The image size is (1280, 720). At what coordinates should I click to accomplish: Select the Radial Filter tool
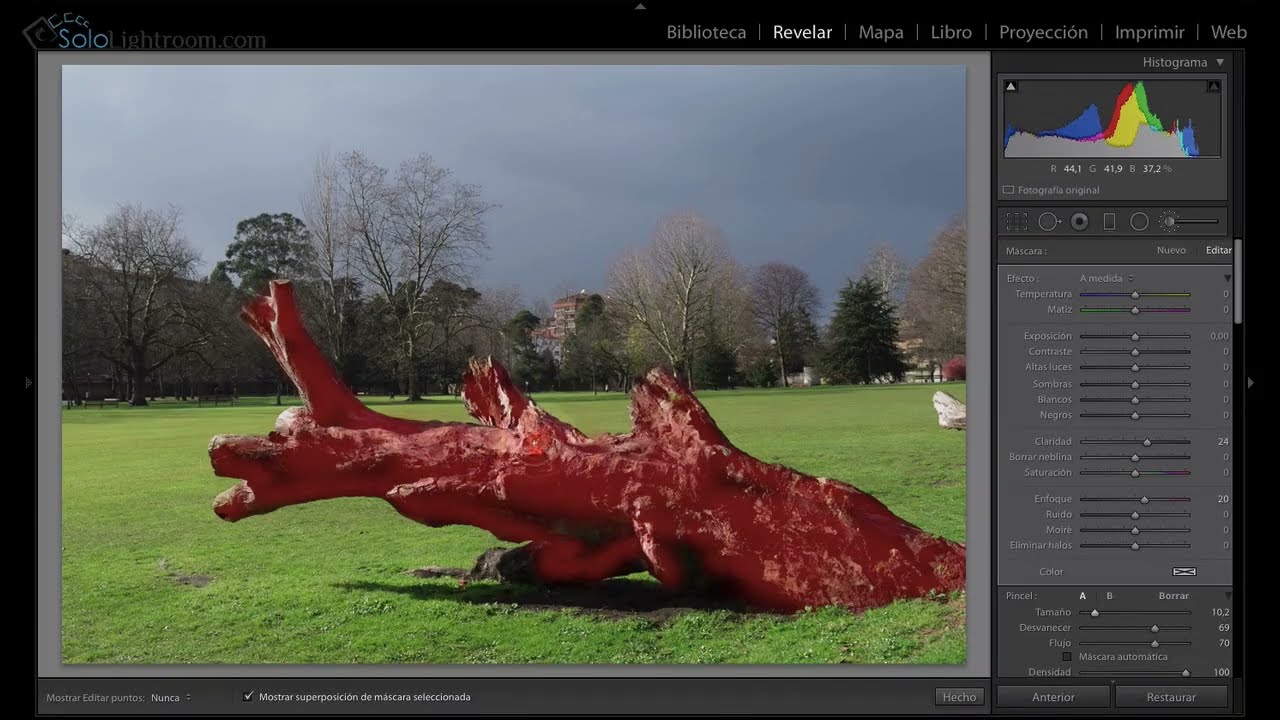pos(1139,222)
